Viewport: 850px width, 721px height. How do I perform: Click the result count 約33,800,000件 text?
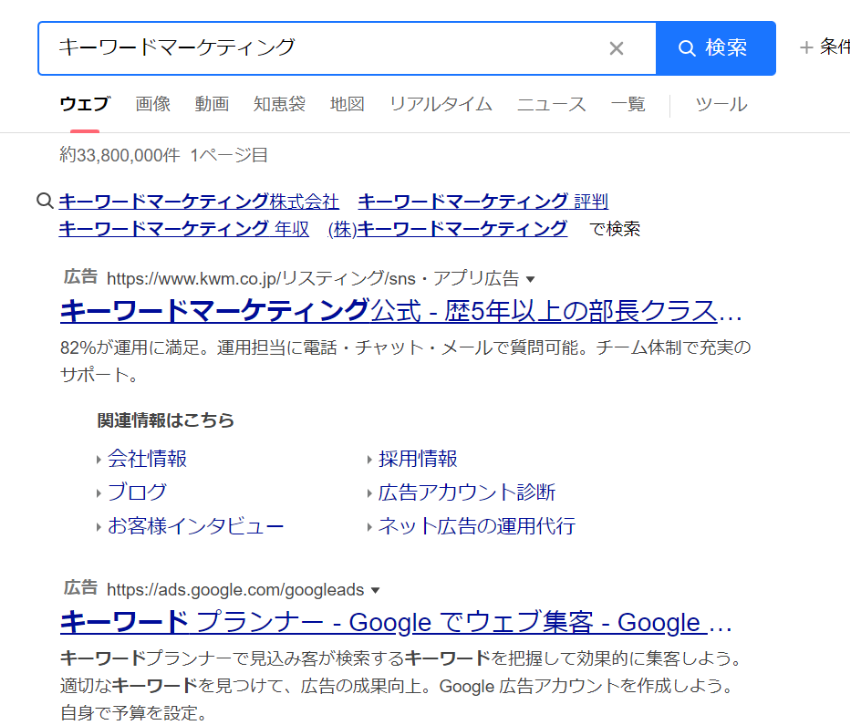tap(120, 156)
